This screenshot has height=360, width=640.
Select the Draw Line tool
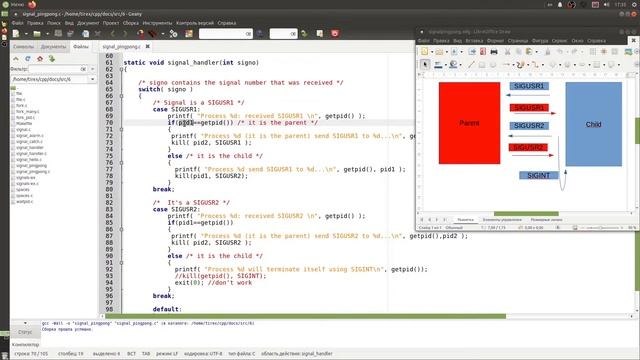click(x=471, y=64)
